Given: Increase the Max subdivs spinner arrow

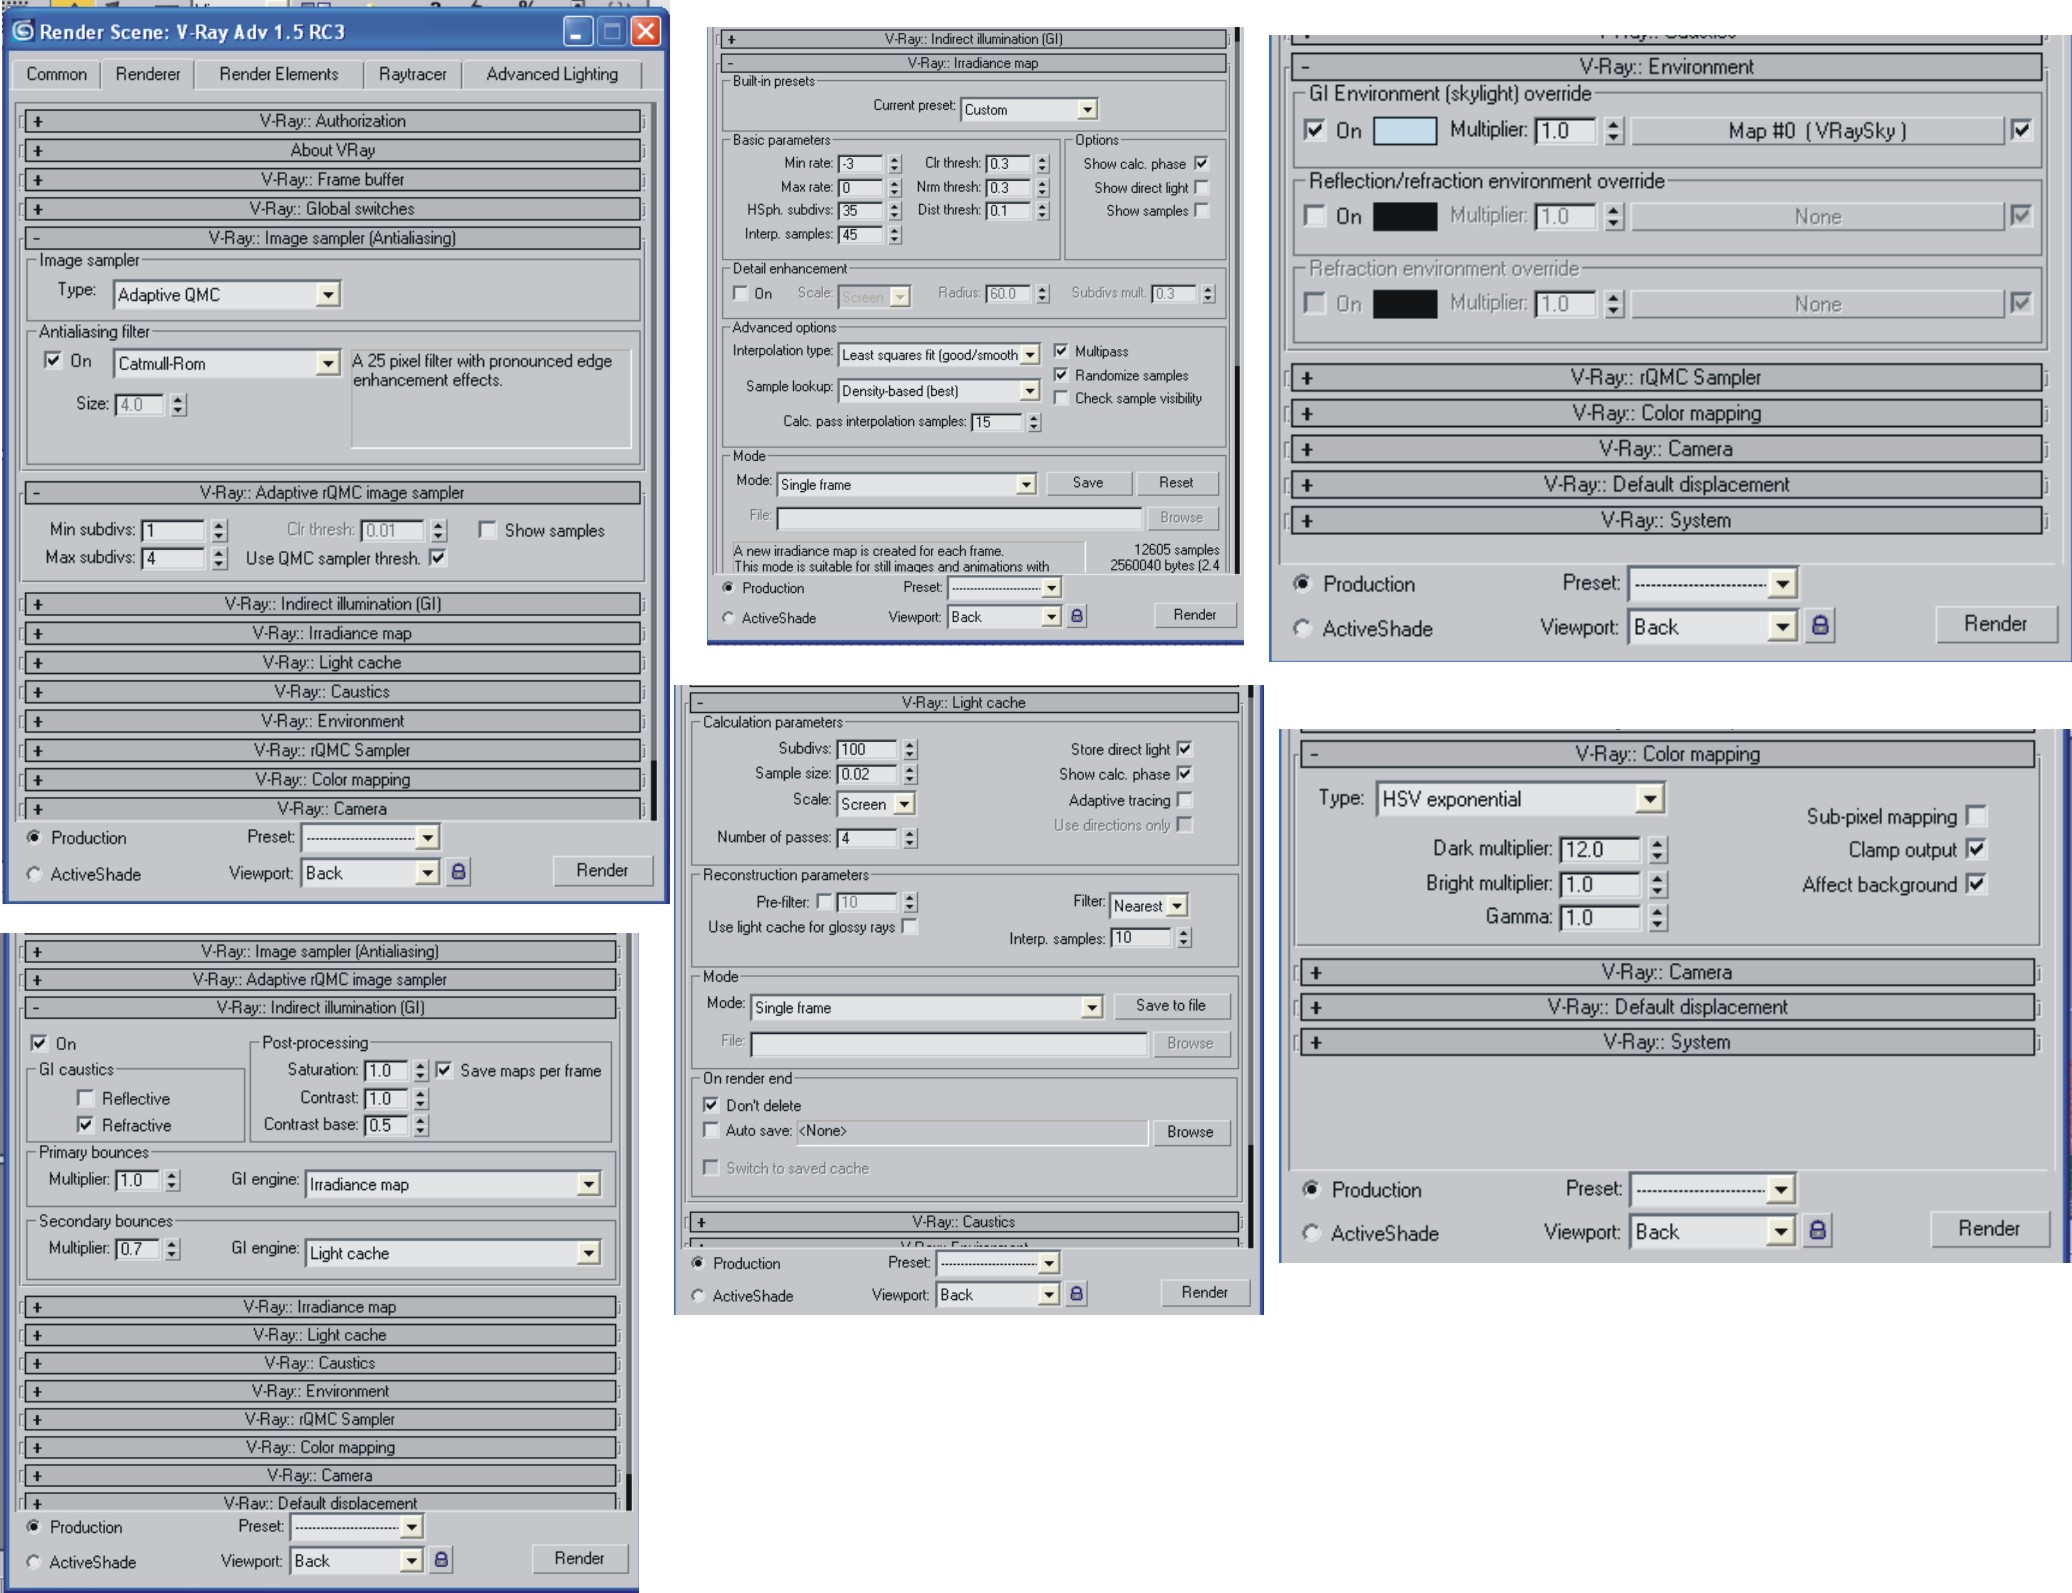Looking at the screenshot, I should point(220,552).
